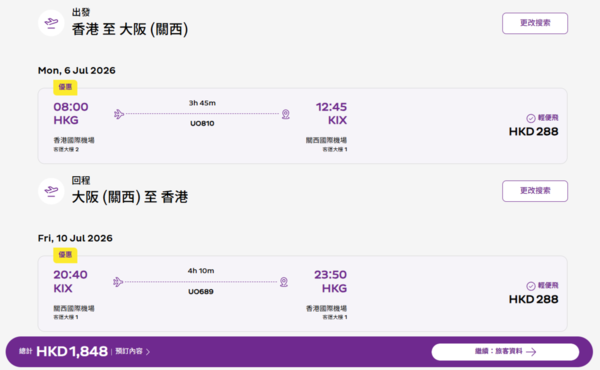Click the departure plane icon beside 出發
The image size is (600, 370).
51,23
